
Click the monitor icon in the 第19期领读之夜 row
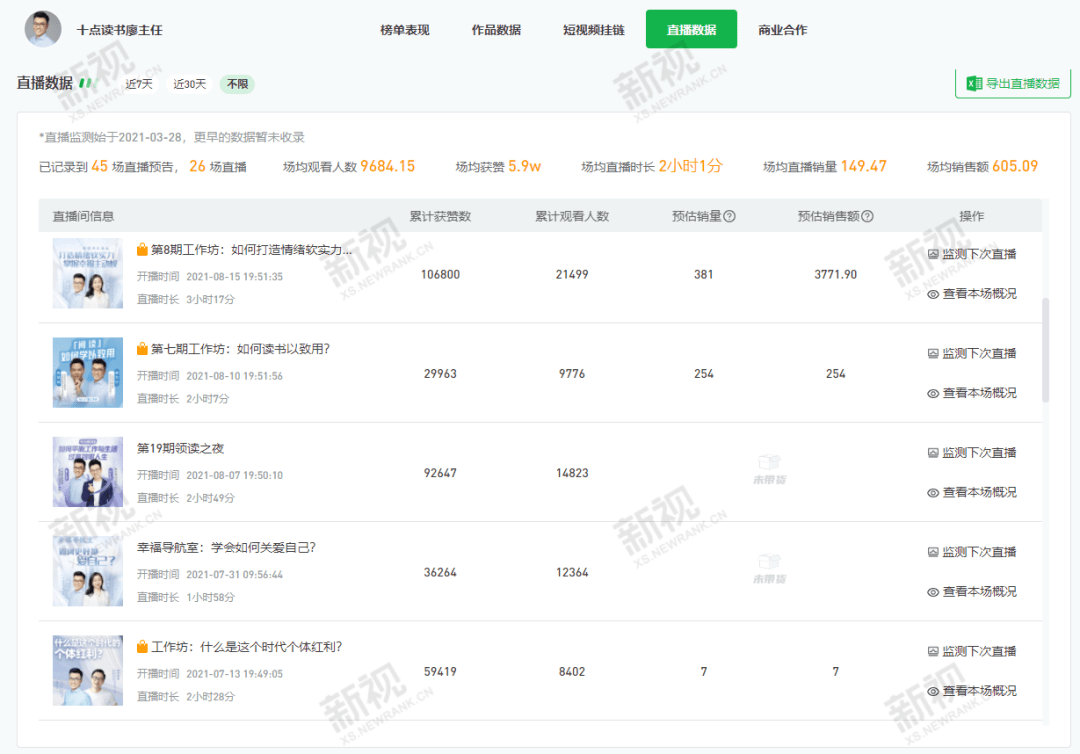(933, 452)
